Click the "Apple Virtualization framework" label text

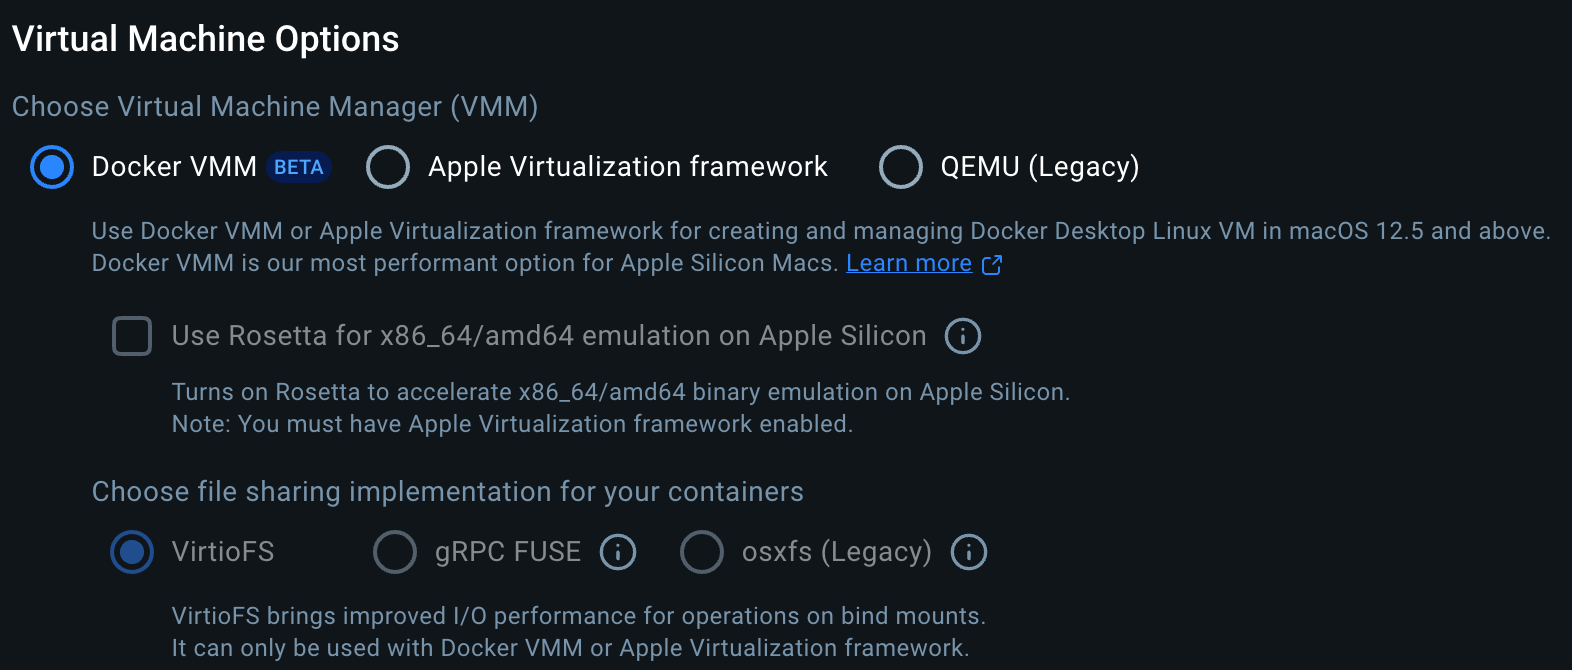[627, 167]
